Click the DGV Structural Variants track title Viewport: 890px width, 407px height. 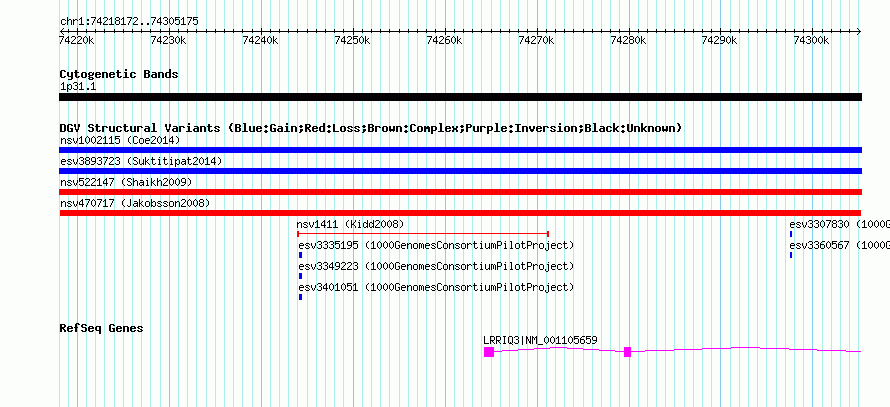371,128
